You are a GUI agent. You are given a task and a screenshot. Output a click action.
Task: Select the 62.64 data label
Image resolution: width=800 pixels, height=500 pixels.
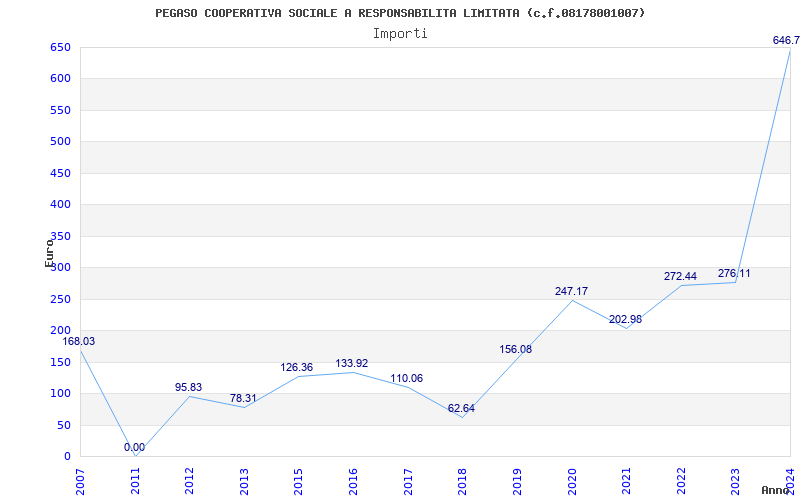click(x=461, y=408)
